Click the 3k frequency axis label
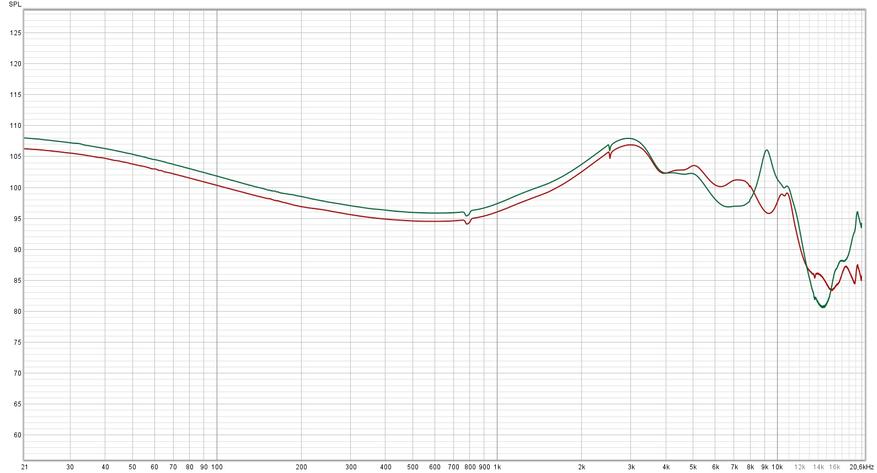The height and width of the screenshot is (473, 877). [631, 467]
